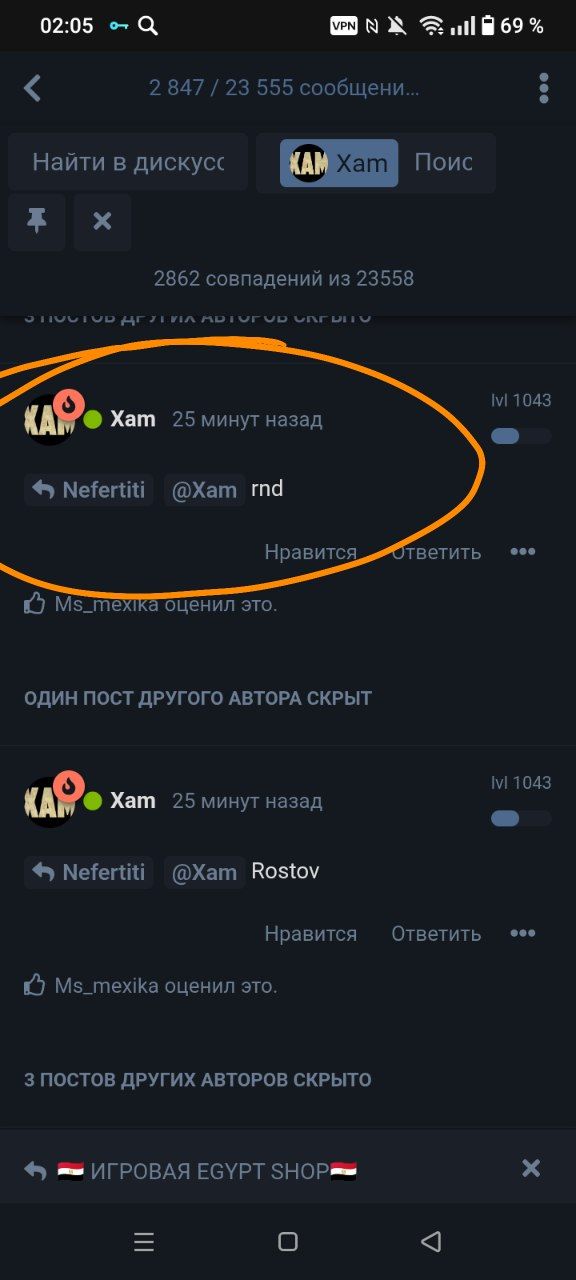Tap @Xam mention in the 'Rostov' post

click(x=204, y=872)
